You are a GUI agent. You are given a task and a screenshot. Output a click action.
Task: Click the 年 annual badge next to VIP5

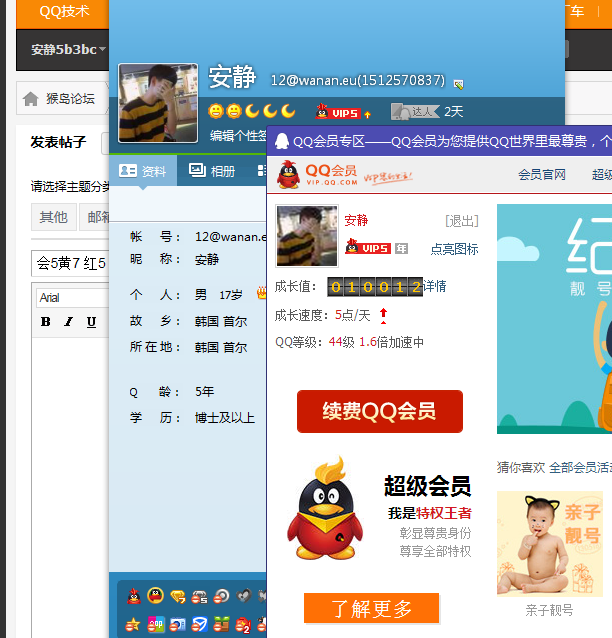point(402,248)
